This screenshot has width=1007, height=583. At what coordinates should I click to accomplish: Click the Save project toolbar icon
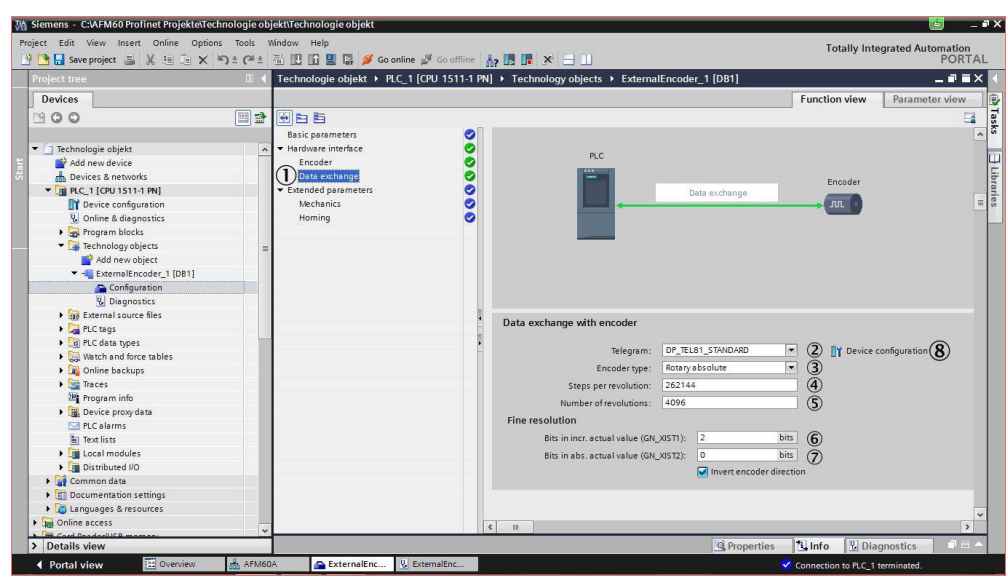(58, 59)
